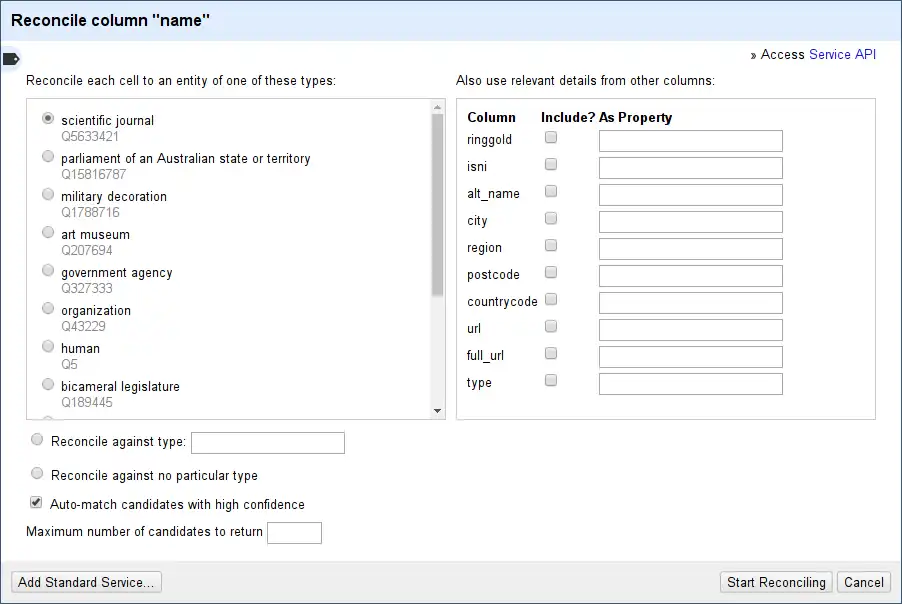The height and width of the screenshot is (604, 902).
Task: Click the tag-shaped service panel icon
Action: coord(11,59)
